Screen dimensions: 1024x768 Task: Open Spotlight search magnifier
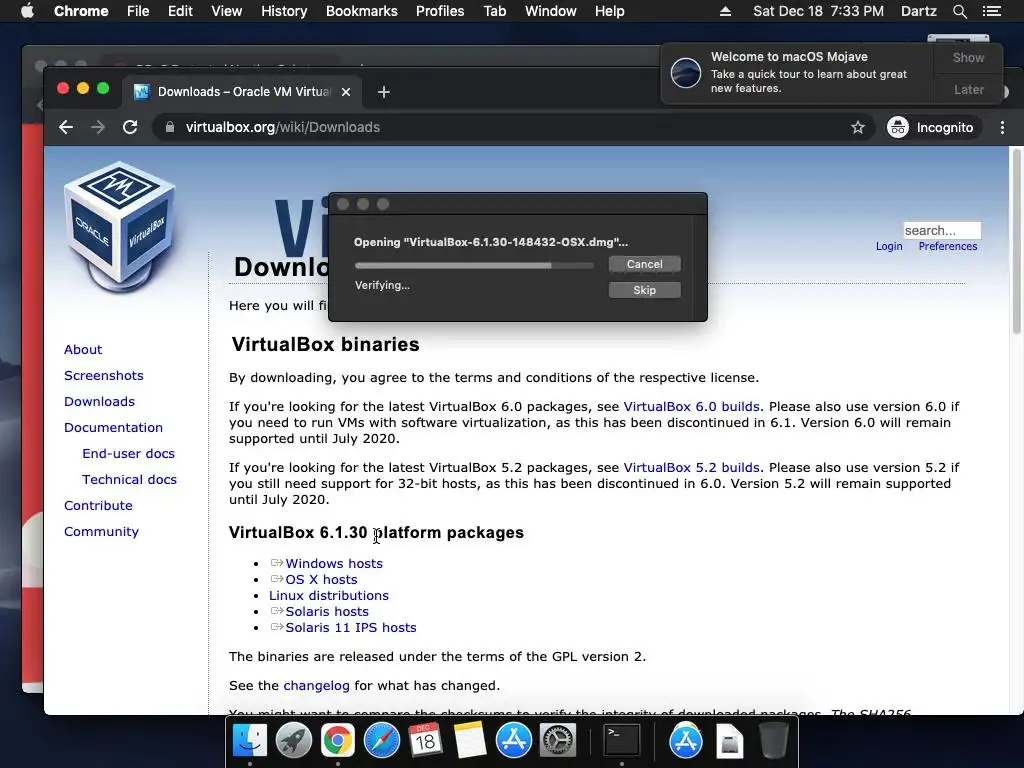pyautogui.click(x=959, y=11)
